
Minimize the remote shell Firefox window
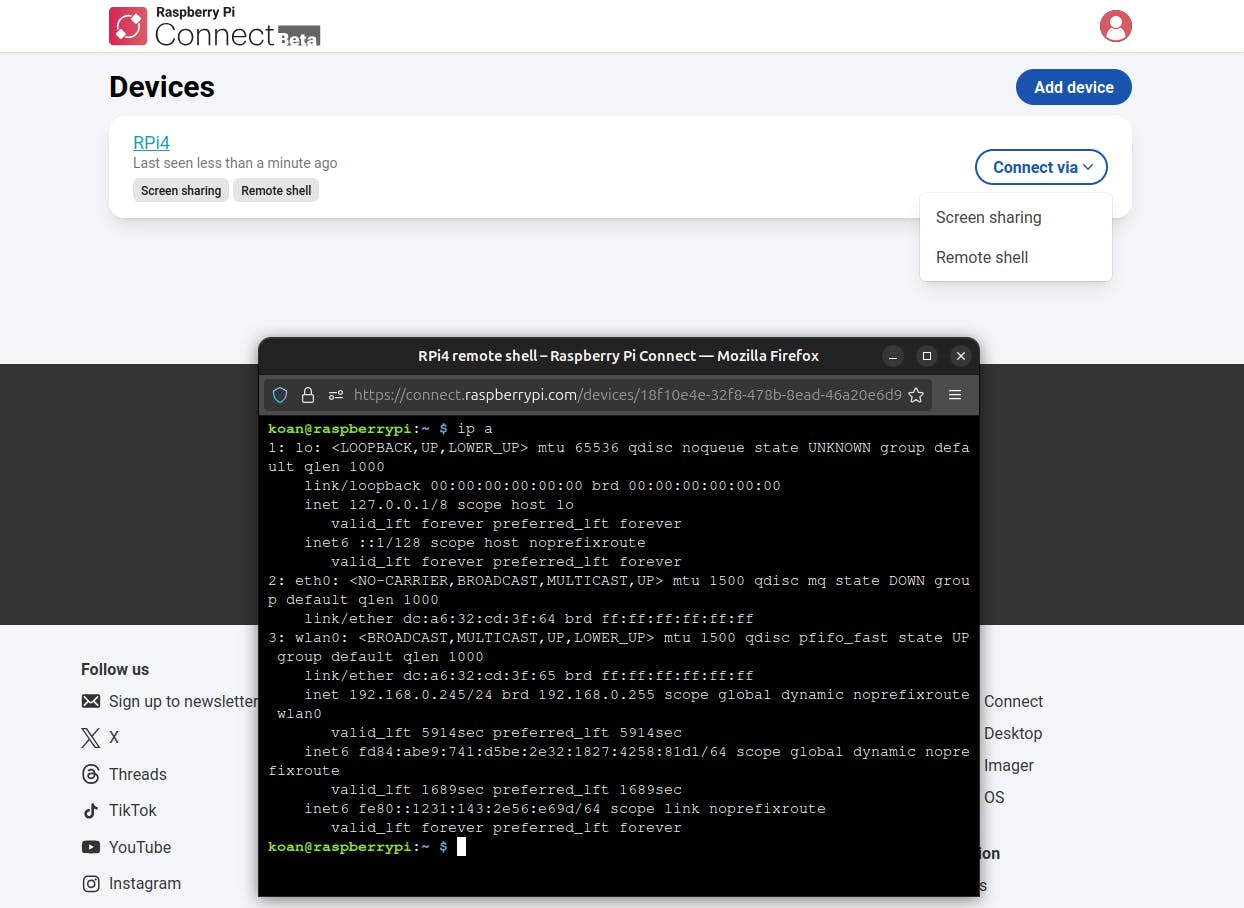coord(893,356)
